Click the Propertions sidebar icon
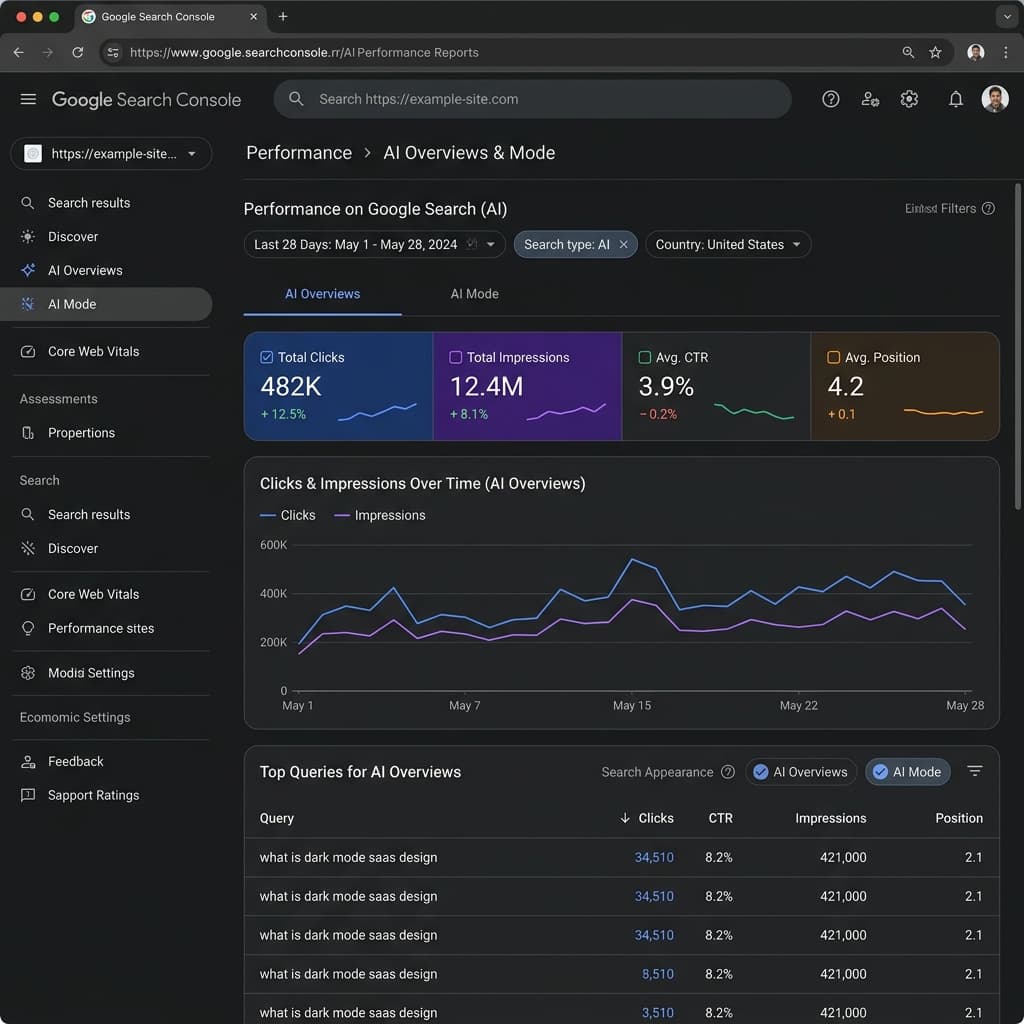This screenshot has width=1024, height=1024. click(28, 432)
